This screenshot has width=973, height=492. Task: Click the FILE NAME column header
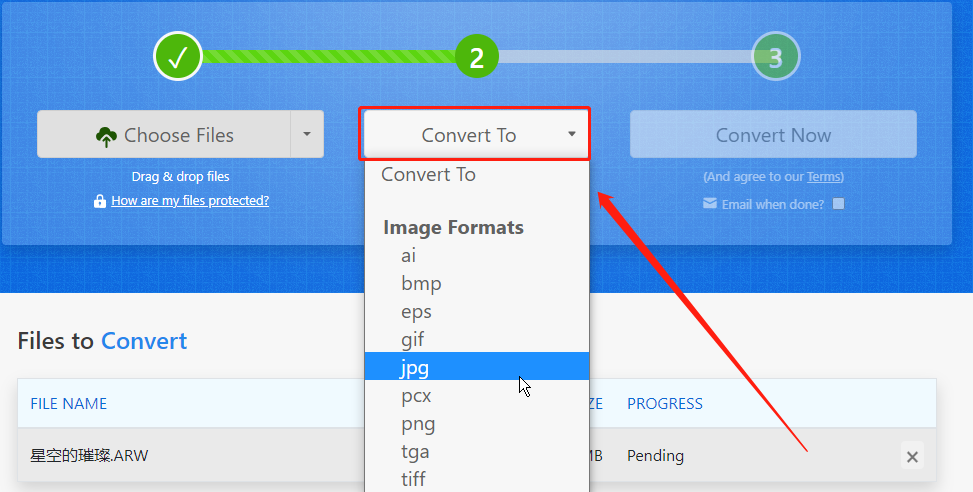click(69, 403)
